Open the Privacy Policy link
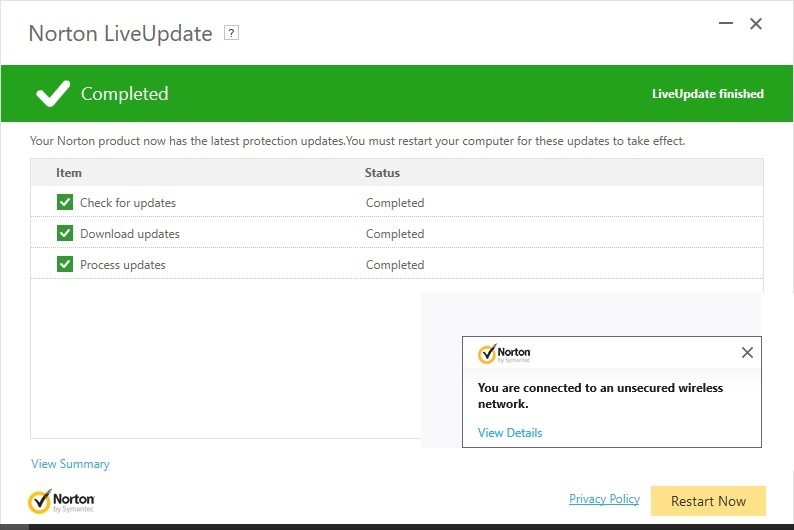794x530 pixels. [604, 499]
